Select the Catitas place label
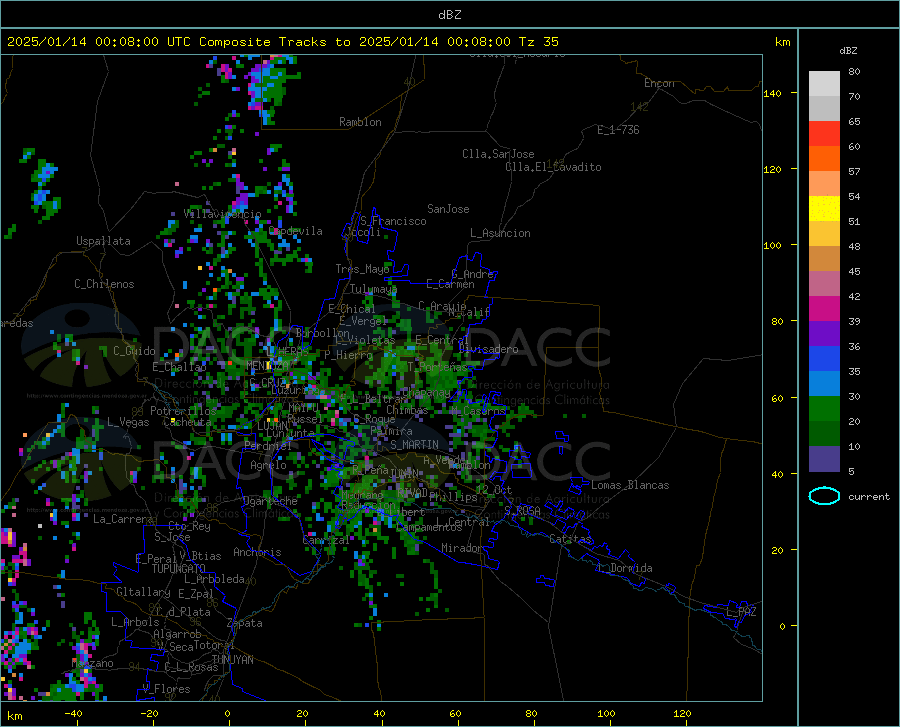900x727 pixels. [571, 539]
